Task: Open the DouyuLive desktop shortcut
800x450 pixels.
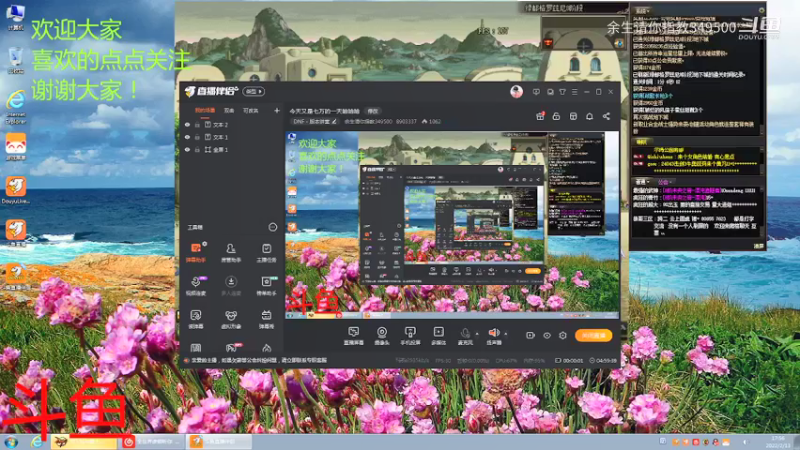Action: tap(15, 190)
